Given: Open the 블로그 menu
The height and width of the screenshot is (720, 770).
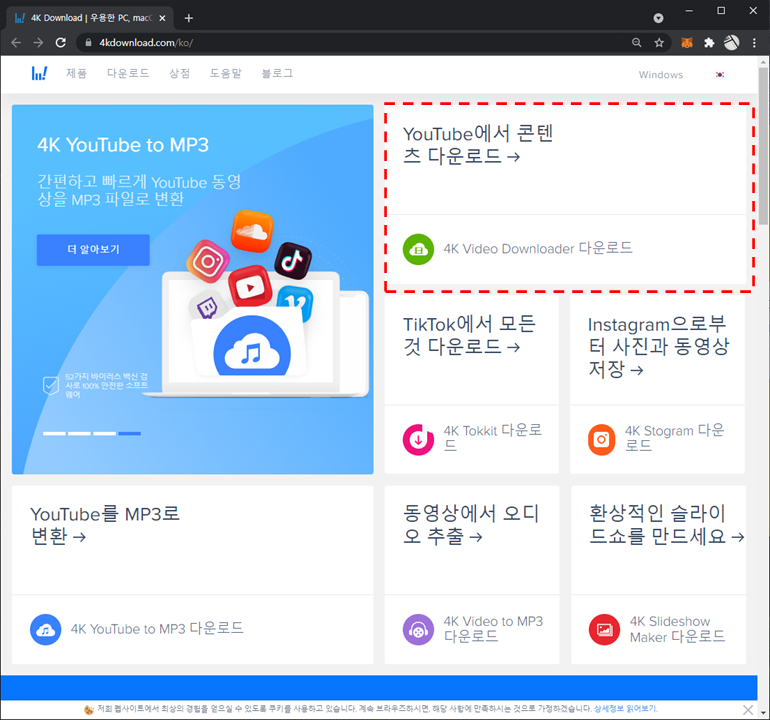Looking at the screenshot, I should [277, 73].
